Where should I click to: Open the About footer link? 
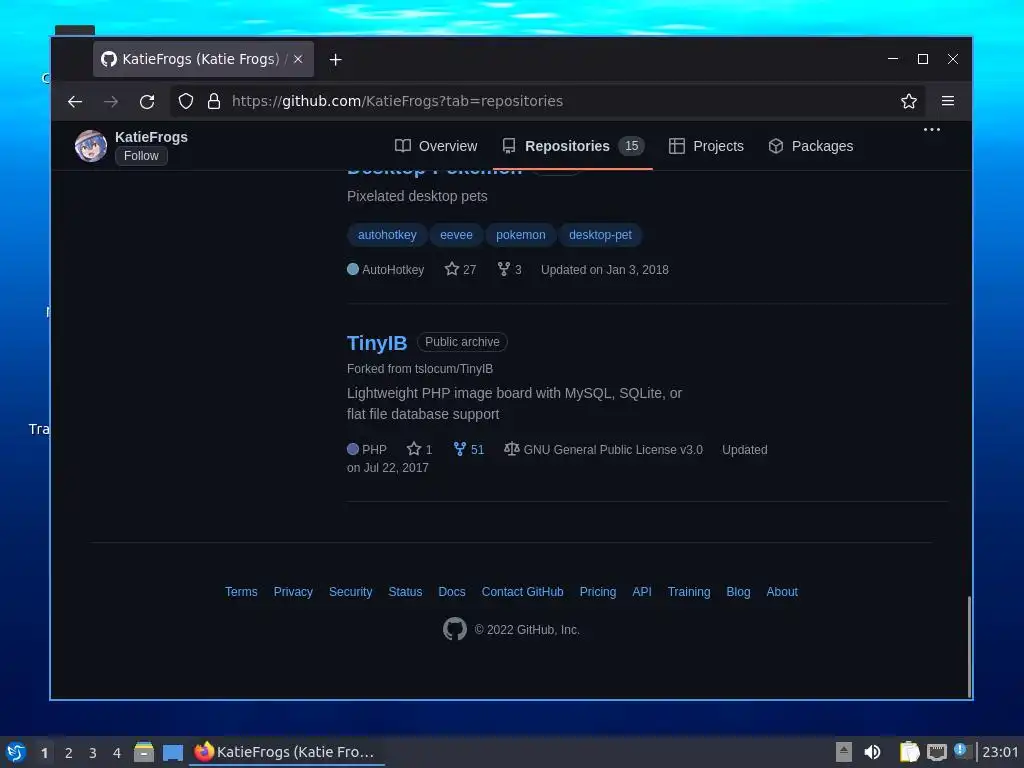[x=782, y=592]
